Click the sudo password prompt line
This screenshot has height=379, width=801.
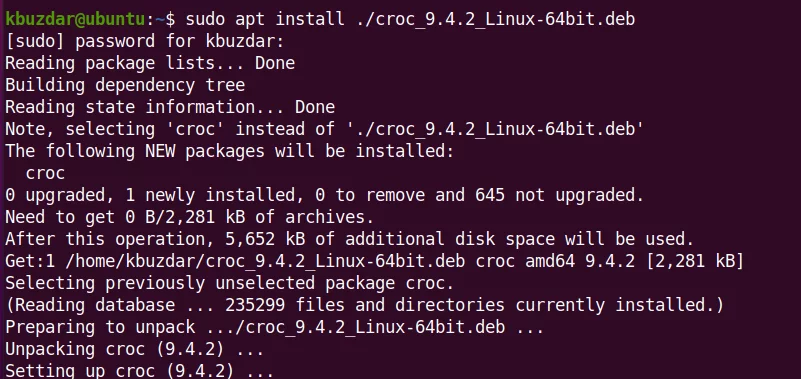(145, 41)
